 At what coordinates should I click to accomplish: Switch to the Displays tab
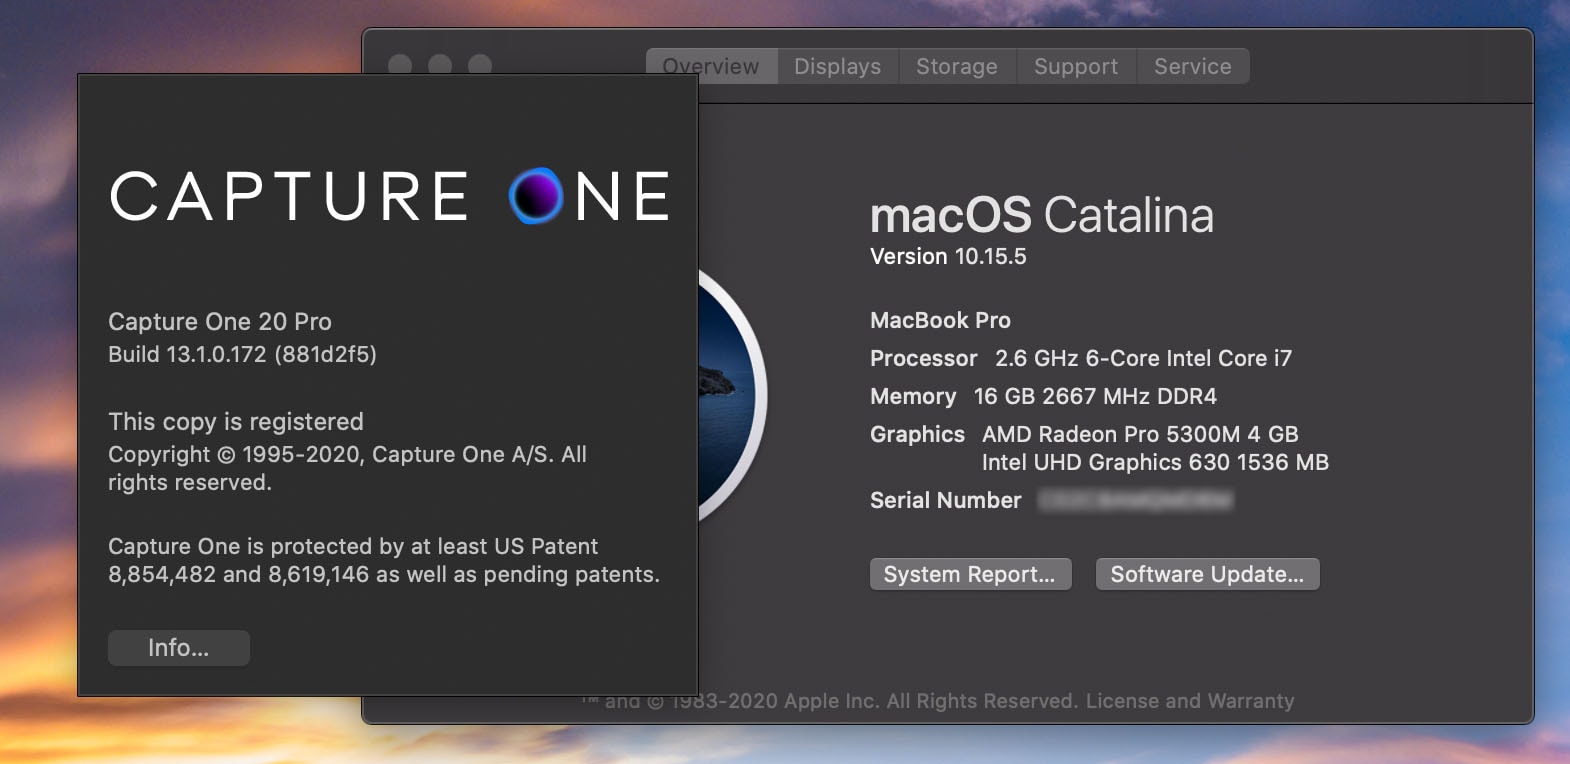838,66
